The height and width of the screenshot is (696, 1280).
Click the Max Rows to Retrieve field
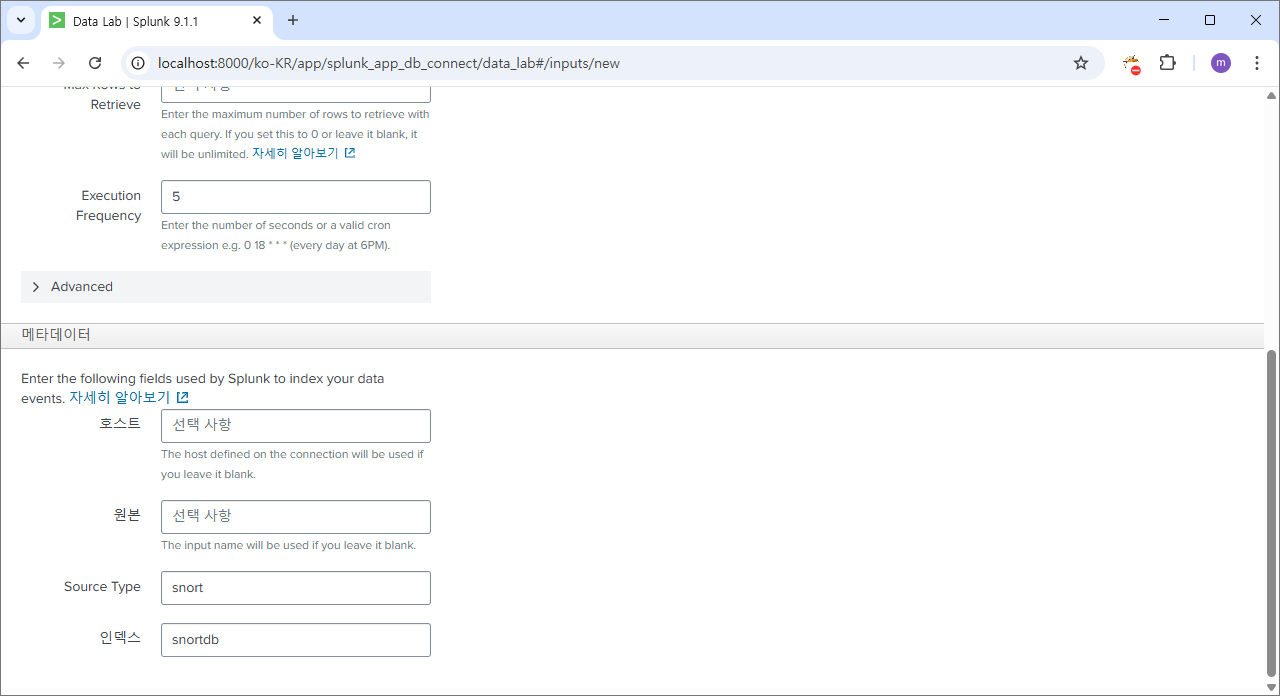click(296, 93)
